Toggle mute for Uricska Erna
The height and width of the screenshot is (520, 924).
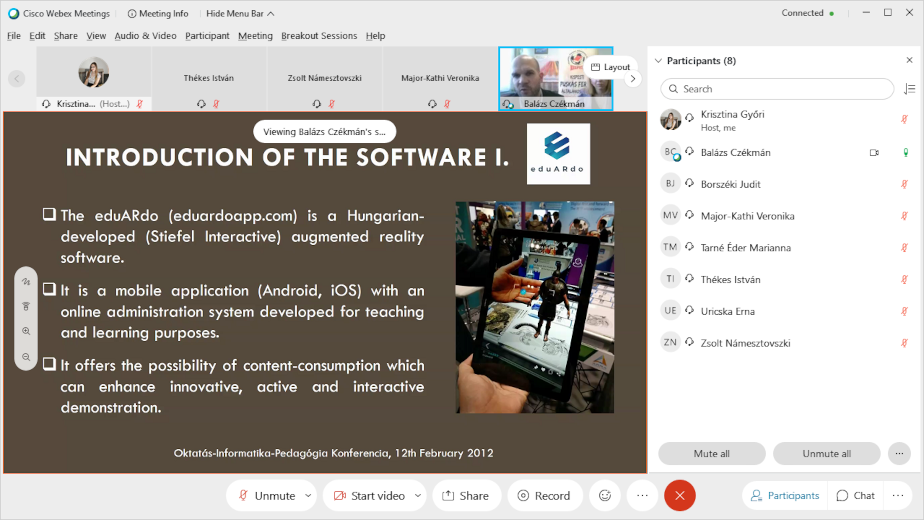pyautogui.click(x=904, y=312)
